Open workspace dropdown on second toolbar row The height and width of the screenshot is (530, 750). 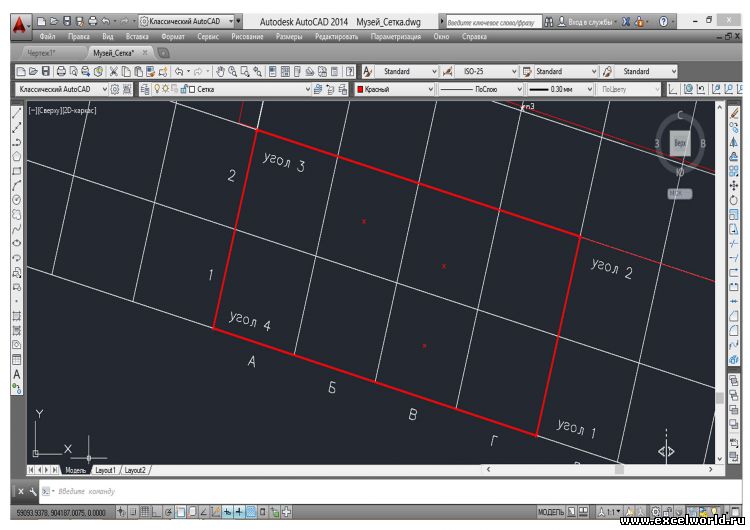click(x=61, y=89)
